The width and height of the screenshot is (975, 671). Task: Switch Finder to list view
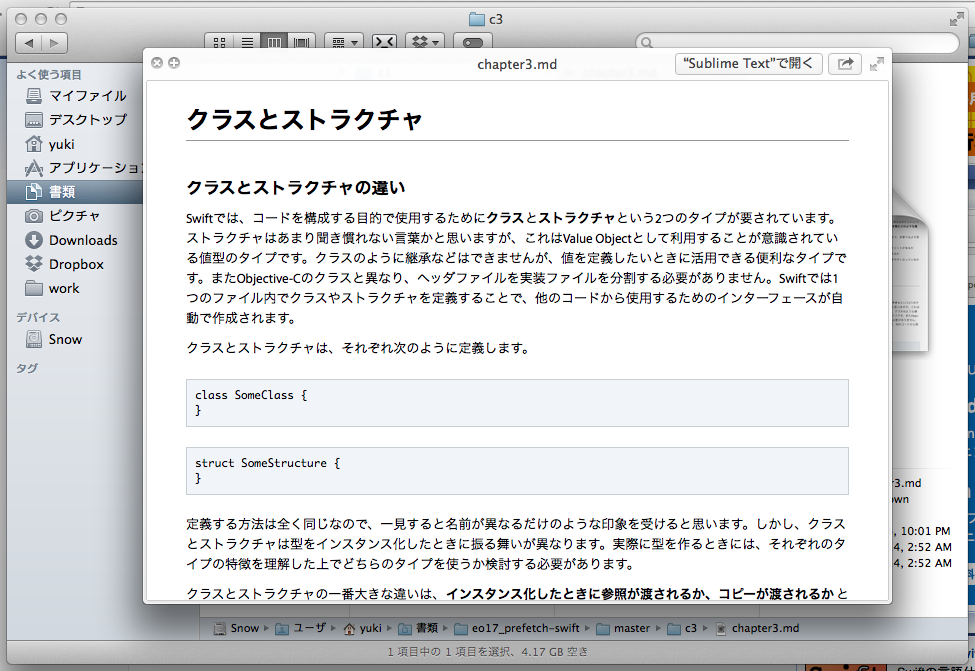246,43
